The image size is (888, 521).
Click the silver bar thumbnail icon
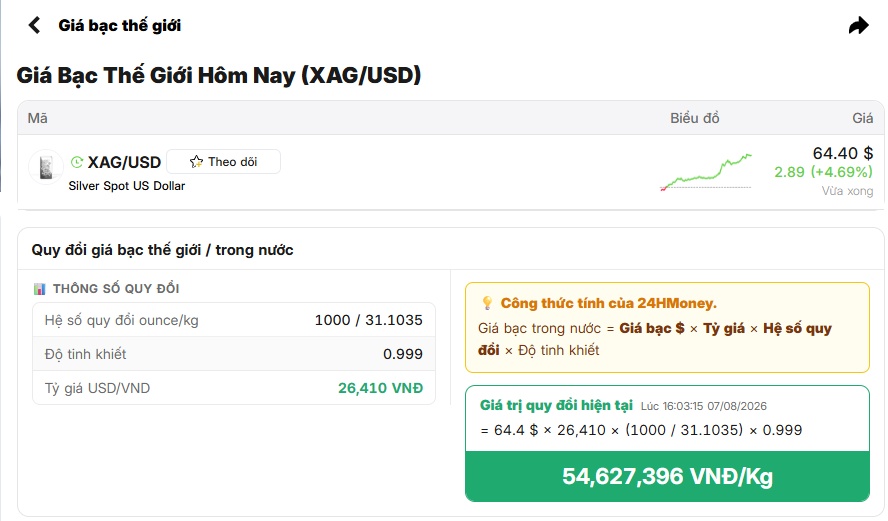pyautogui.click(x=46, y=167)
